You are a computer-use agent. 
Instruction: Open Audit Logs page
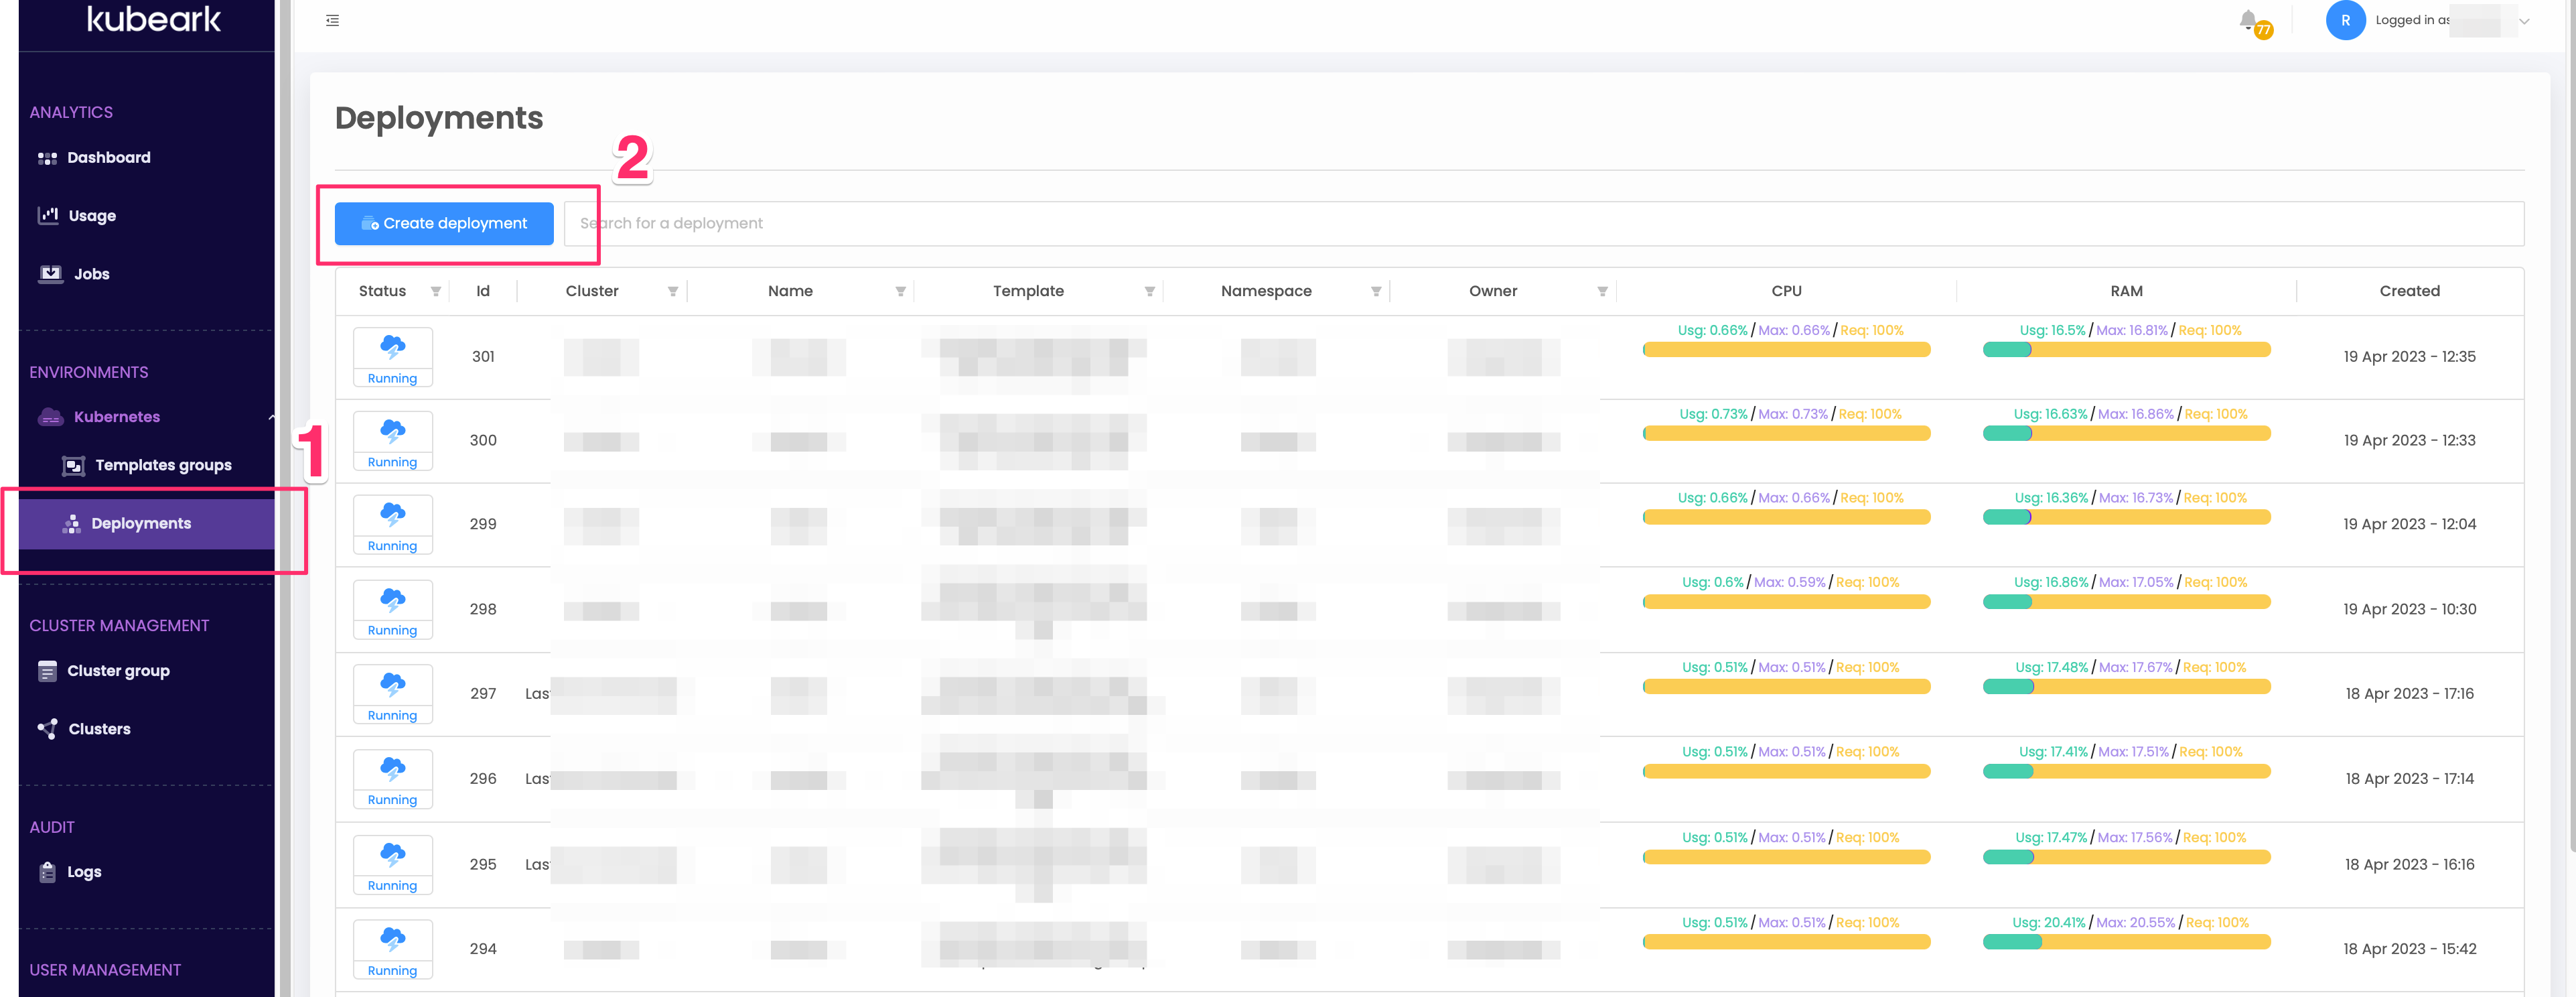pyautogui.click(x=84, y=871)
